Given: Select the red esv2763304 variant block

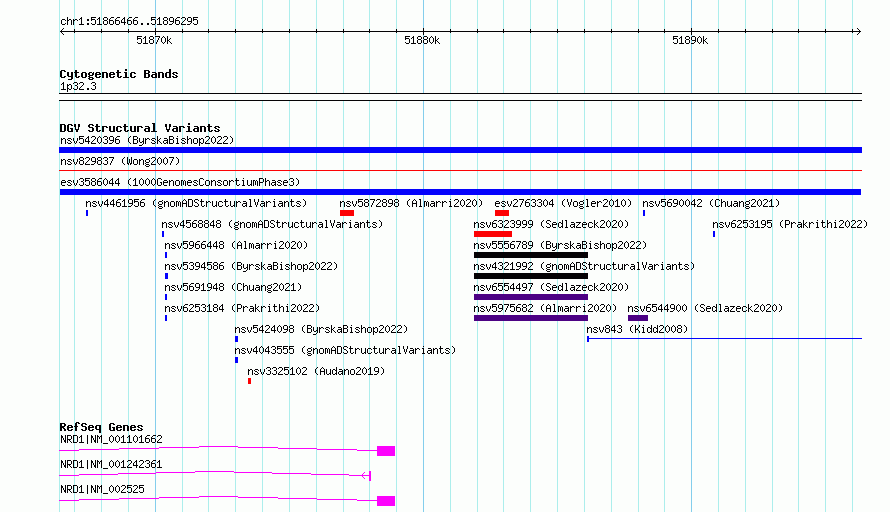Looking at the screenshot, I should (x=502, y=213).
